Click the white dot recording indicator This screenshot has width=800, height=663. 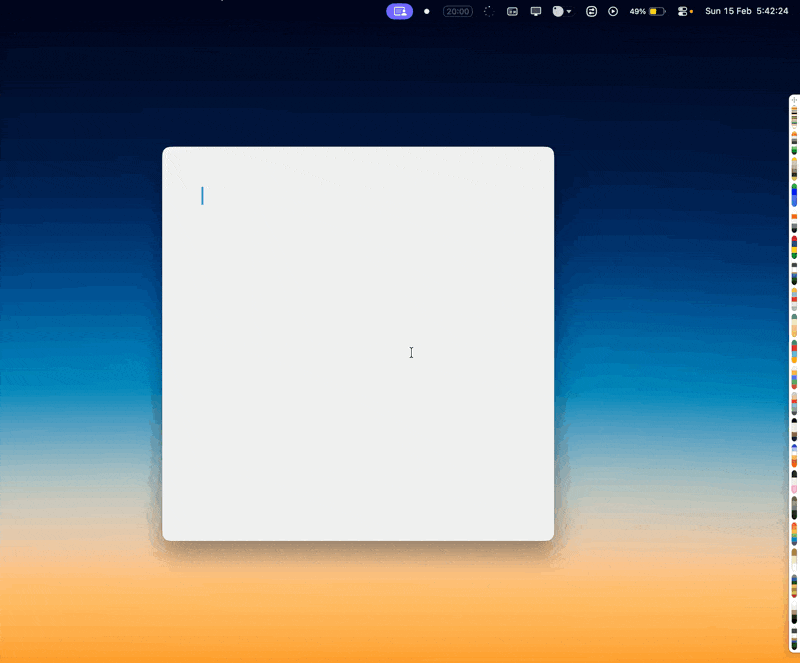427,11
